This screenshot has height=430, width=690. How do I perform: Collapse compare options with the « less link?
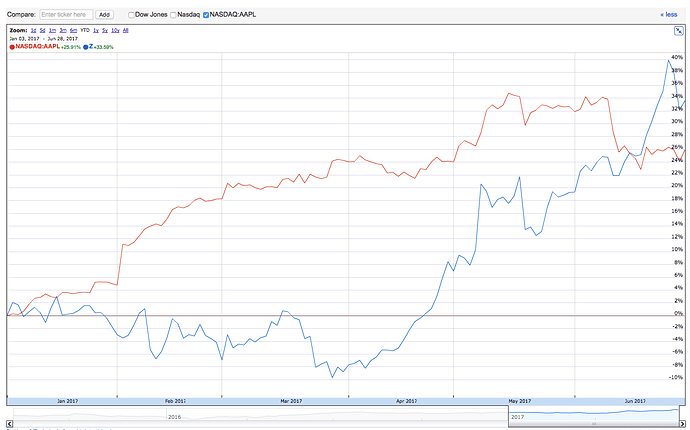(668, 15)
